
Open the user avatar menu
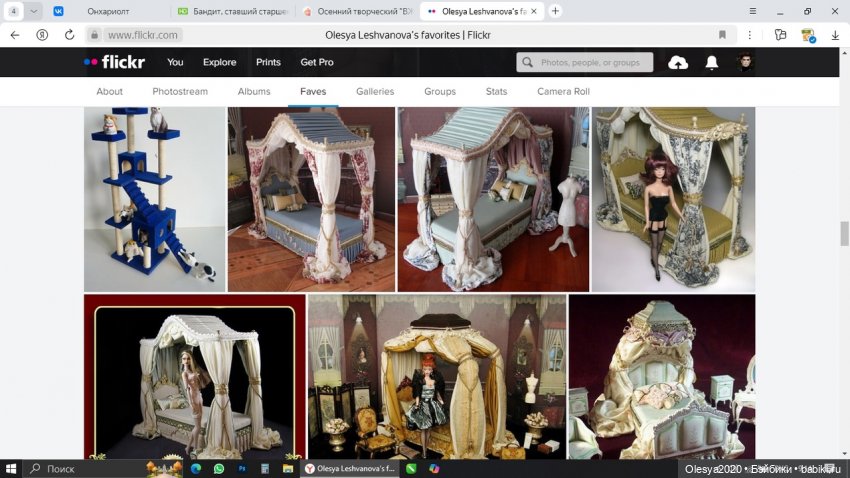745,62
